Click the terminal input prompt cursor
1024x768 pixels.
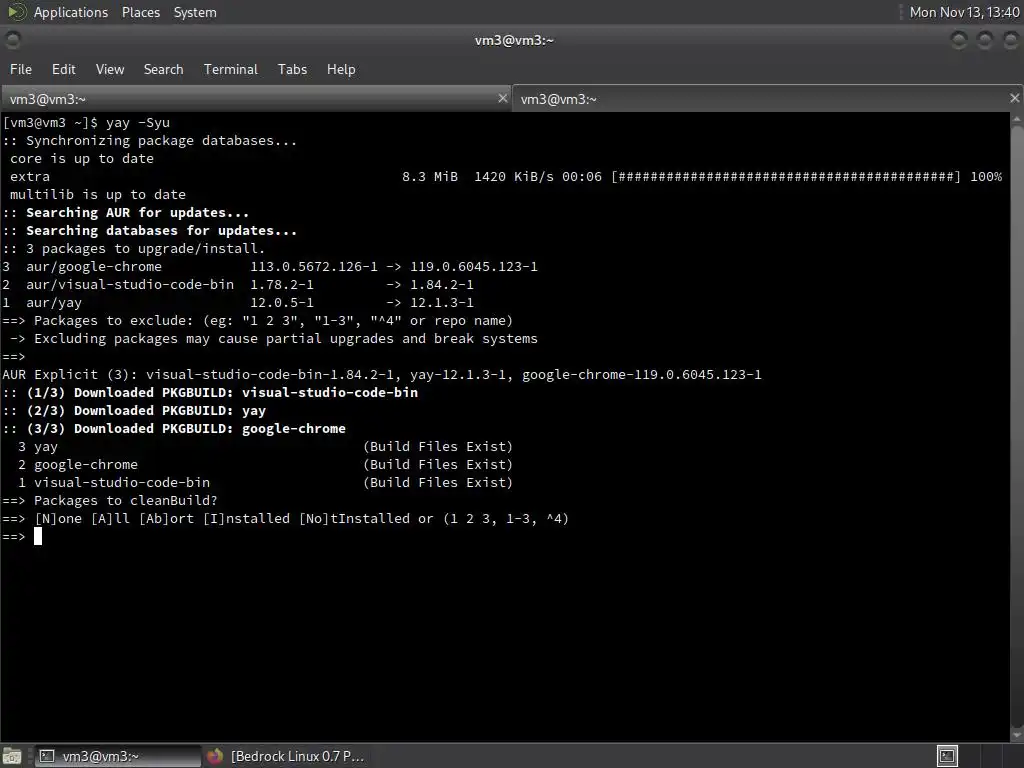click(x=38, y=536)
